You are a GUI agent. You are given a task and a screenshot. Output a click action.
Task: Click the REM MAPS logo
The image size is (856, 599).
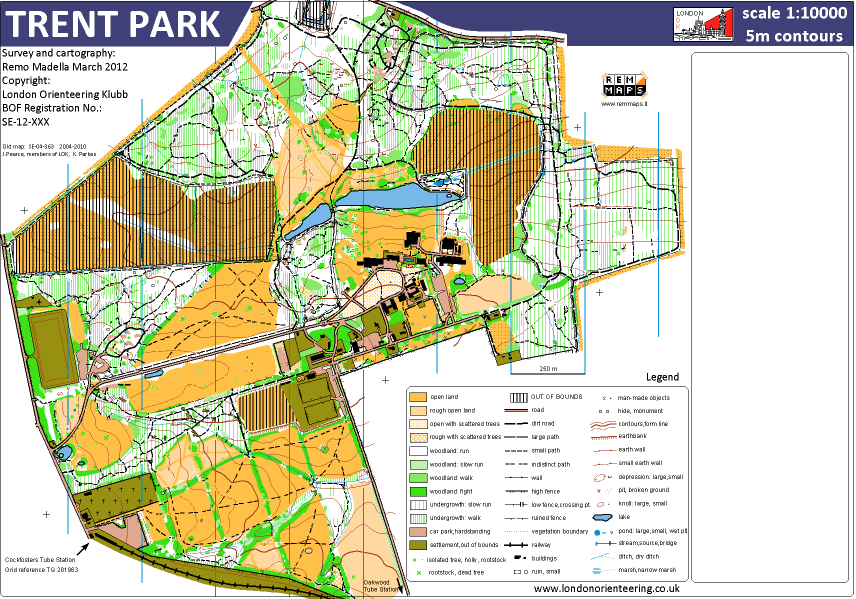(x=623, y=85)
